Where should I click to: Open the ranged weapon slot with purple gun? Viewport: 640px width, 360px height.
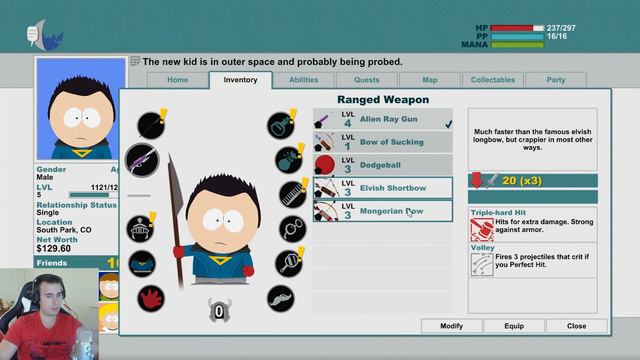pos(142,160)
